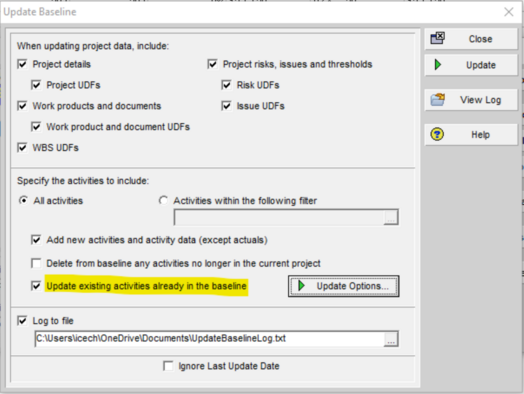
Task: Toggle the WBS UDFs checkbox
Action: point(22,147)
